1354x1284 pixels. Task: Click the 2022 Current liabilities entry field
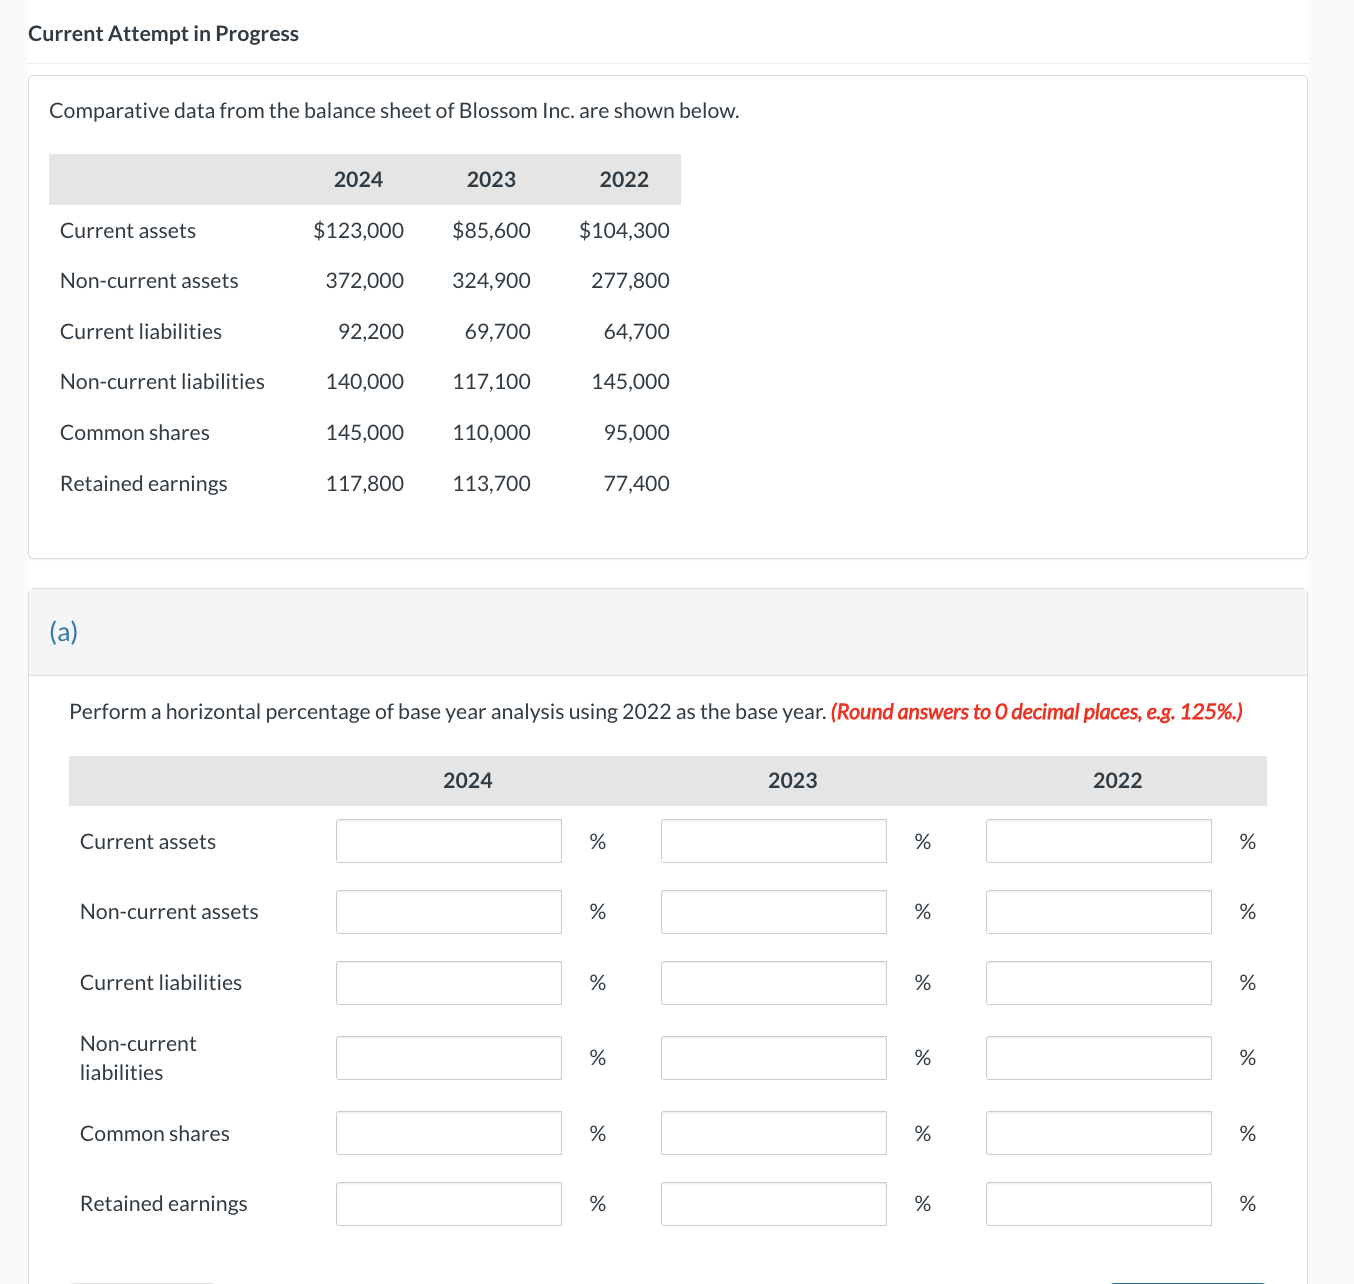pyautogui.click(x=1098, y=982)
